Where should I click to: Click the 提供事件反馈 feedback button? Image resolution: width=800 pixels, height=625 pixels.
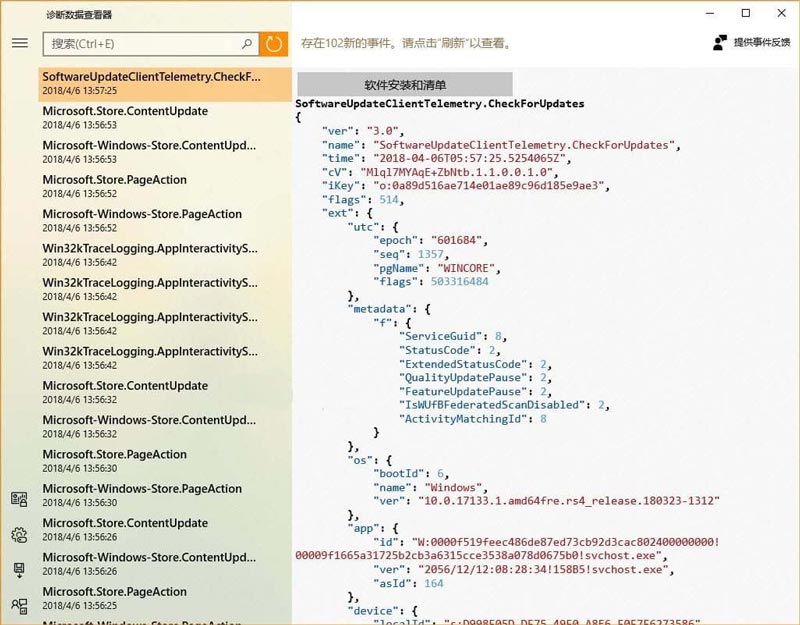pos(752,43)
